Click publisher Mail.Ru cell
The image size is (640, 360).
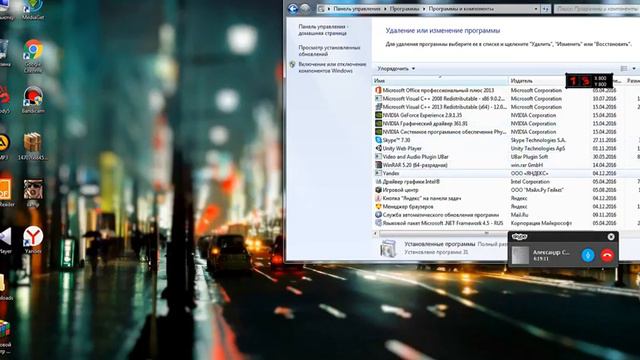tap(519, 215)
